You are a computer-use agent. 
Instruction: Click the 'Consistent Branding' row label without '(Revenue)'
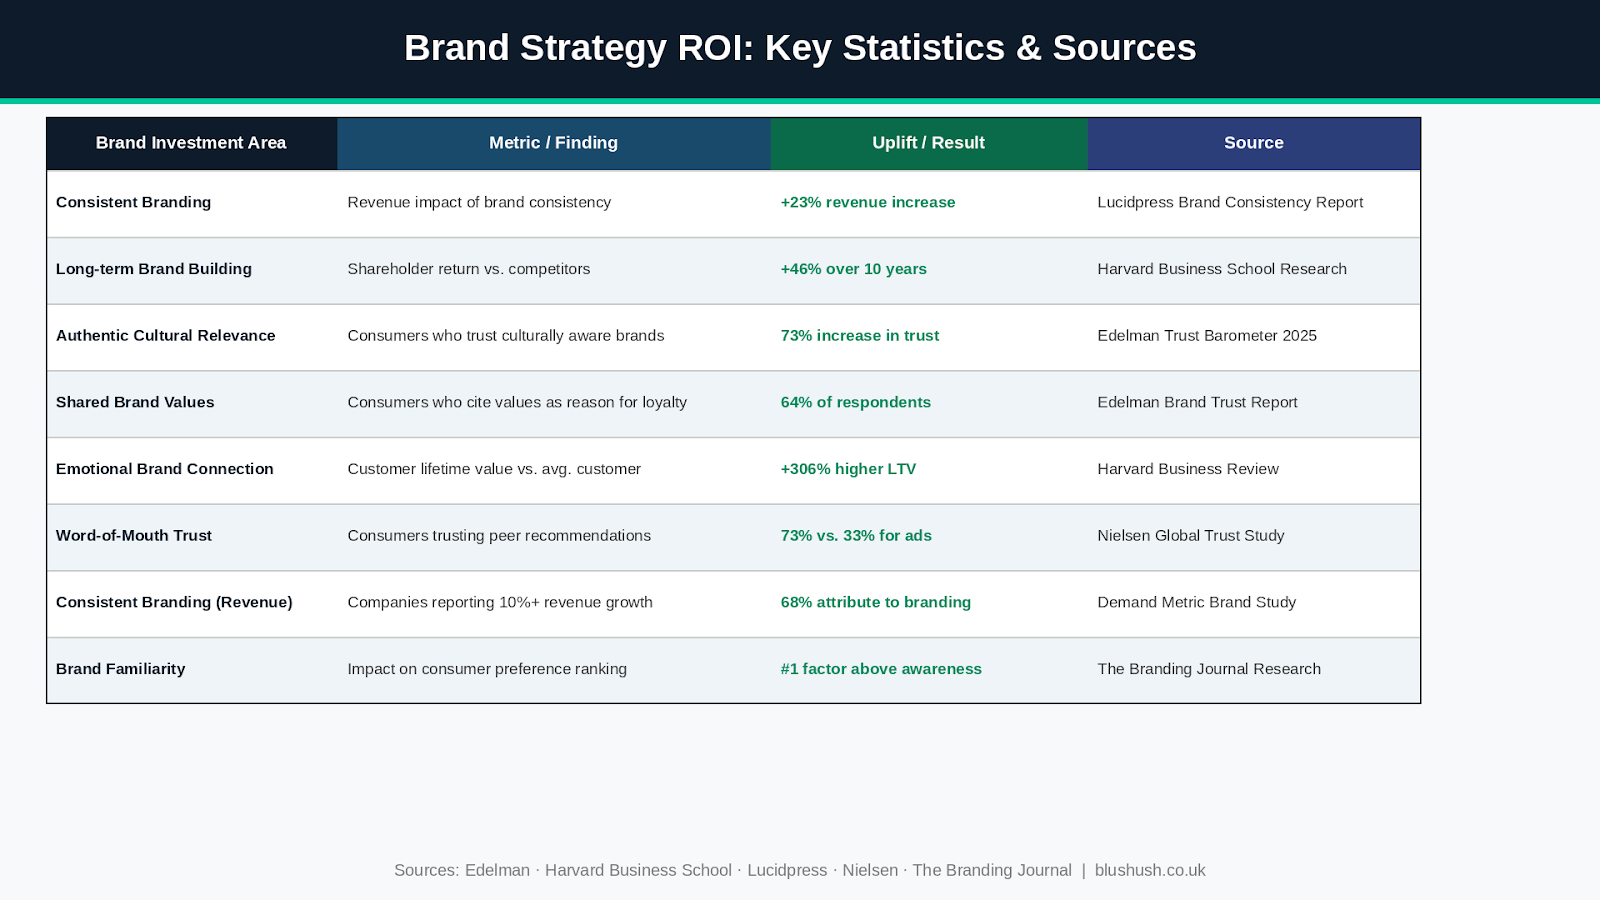(x=133, y=202)
